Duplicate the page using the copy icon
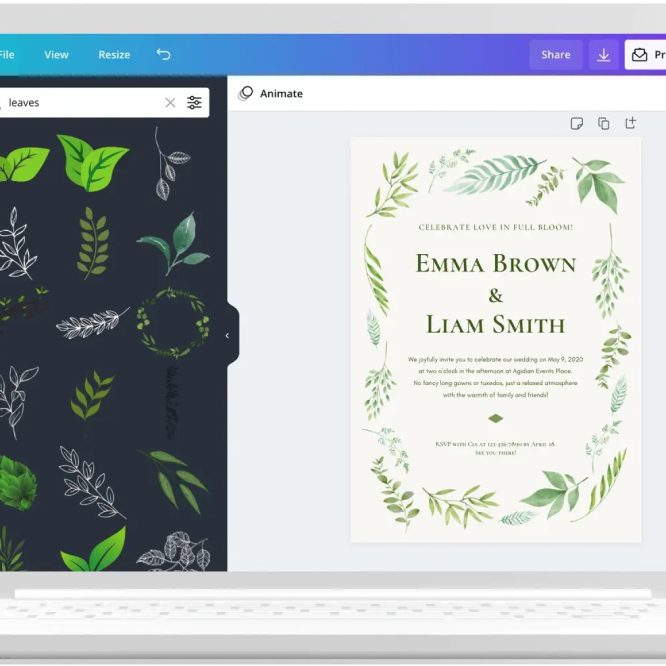The width and height of the screenshot is (666, 666). 603,123
